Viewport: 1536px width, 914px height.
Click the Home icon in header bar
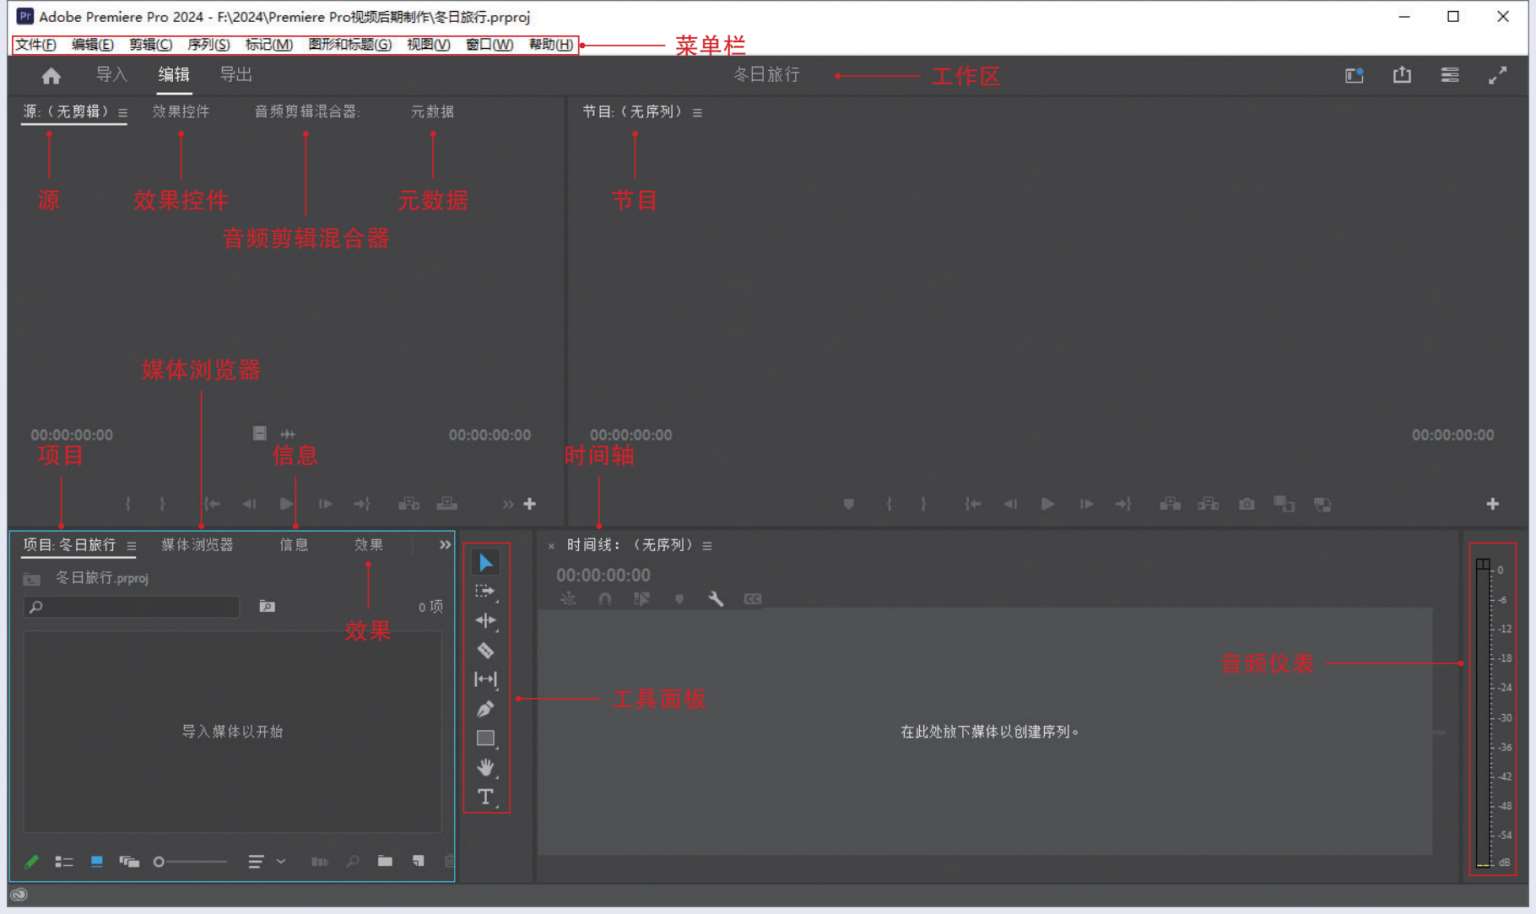point(51,76)
